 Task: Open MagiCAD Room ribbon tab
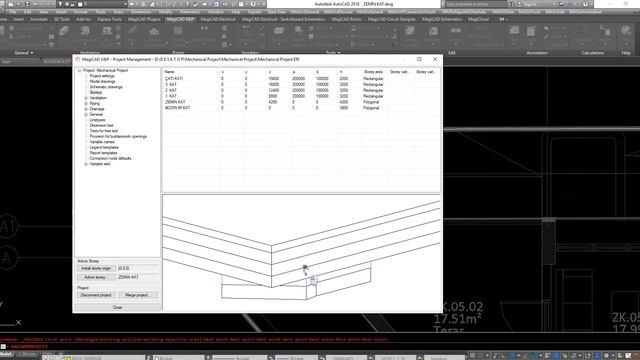[347, 19]
